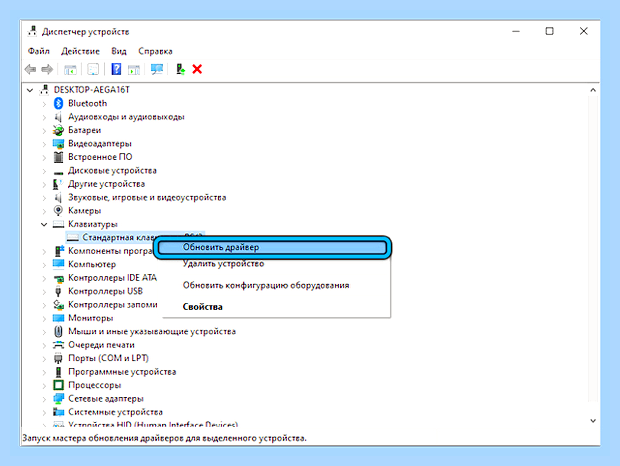Click the Клавиатуры category icon
Viewport: 620px width, 466px height.
(x=59, y=224)
